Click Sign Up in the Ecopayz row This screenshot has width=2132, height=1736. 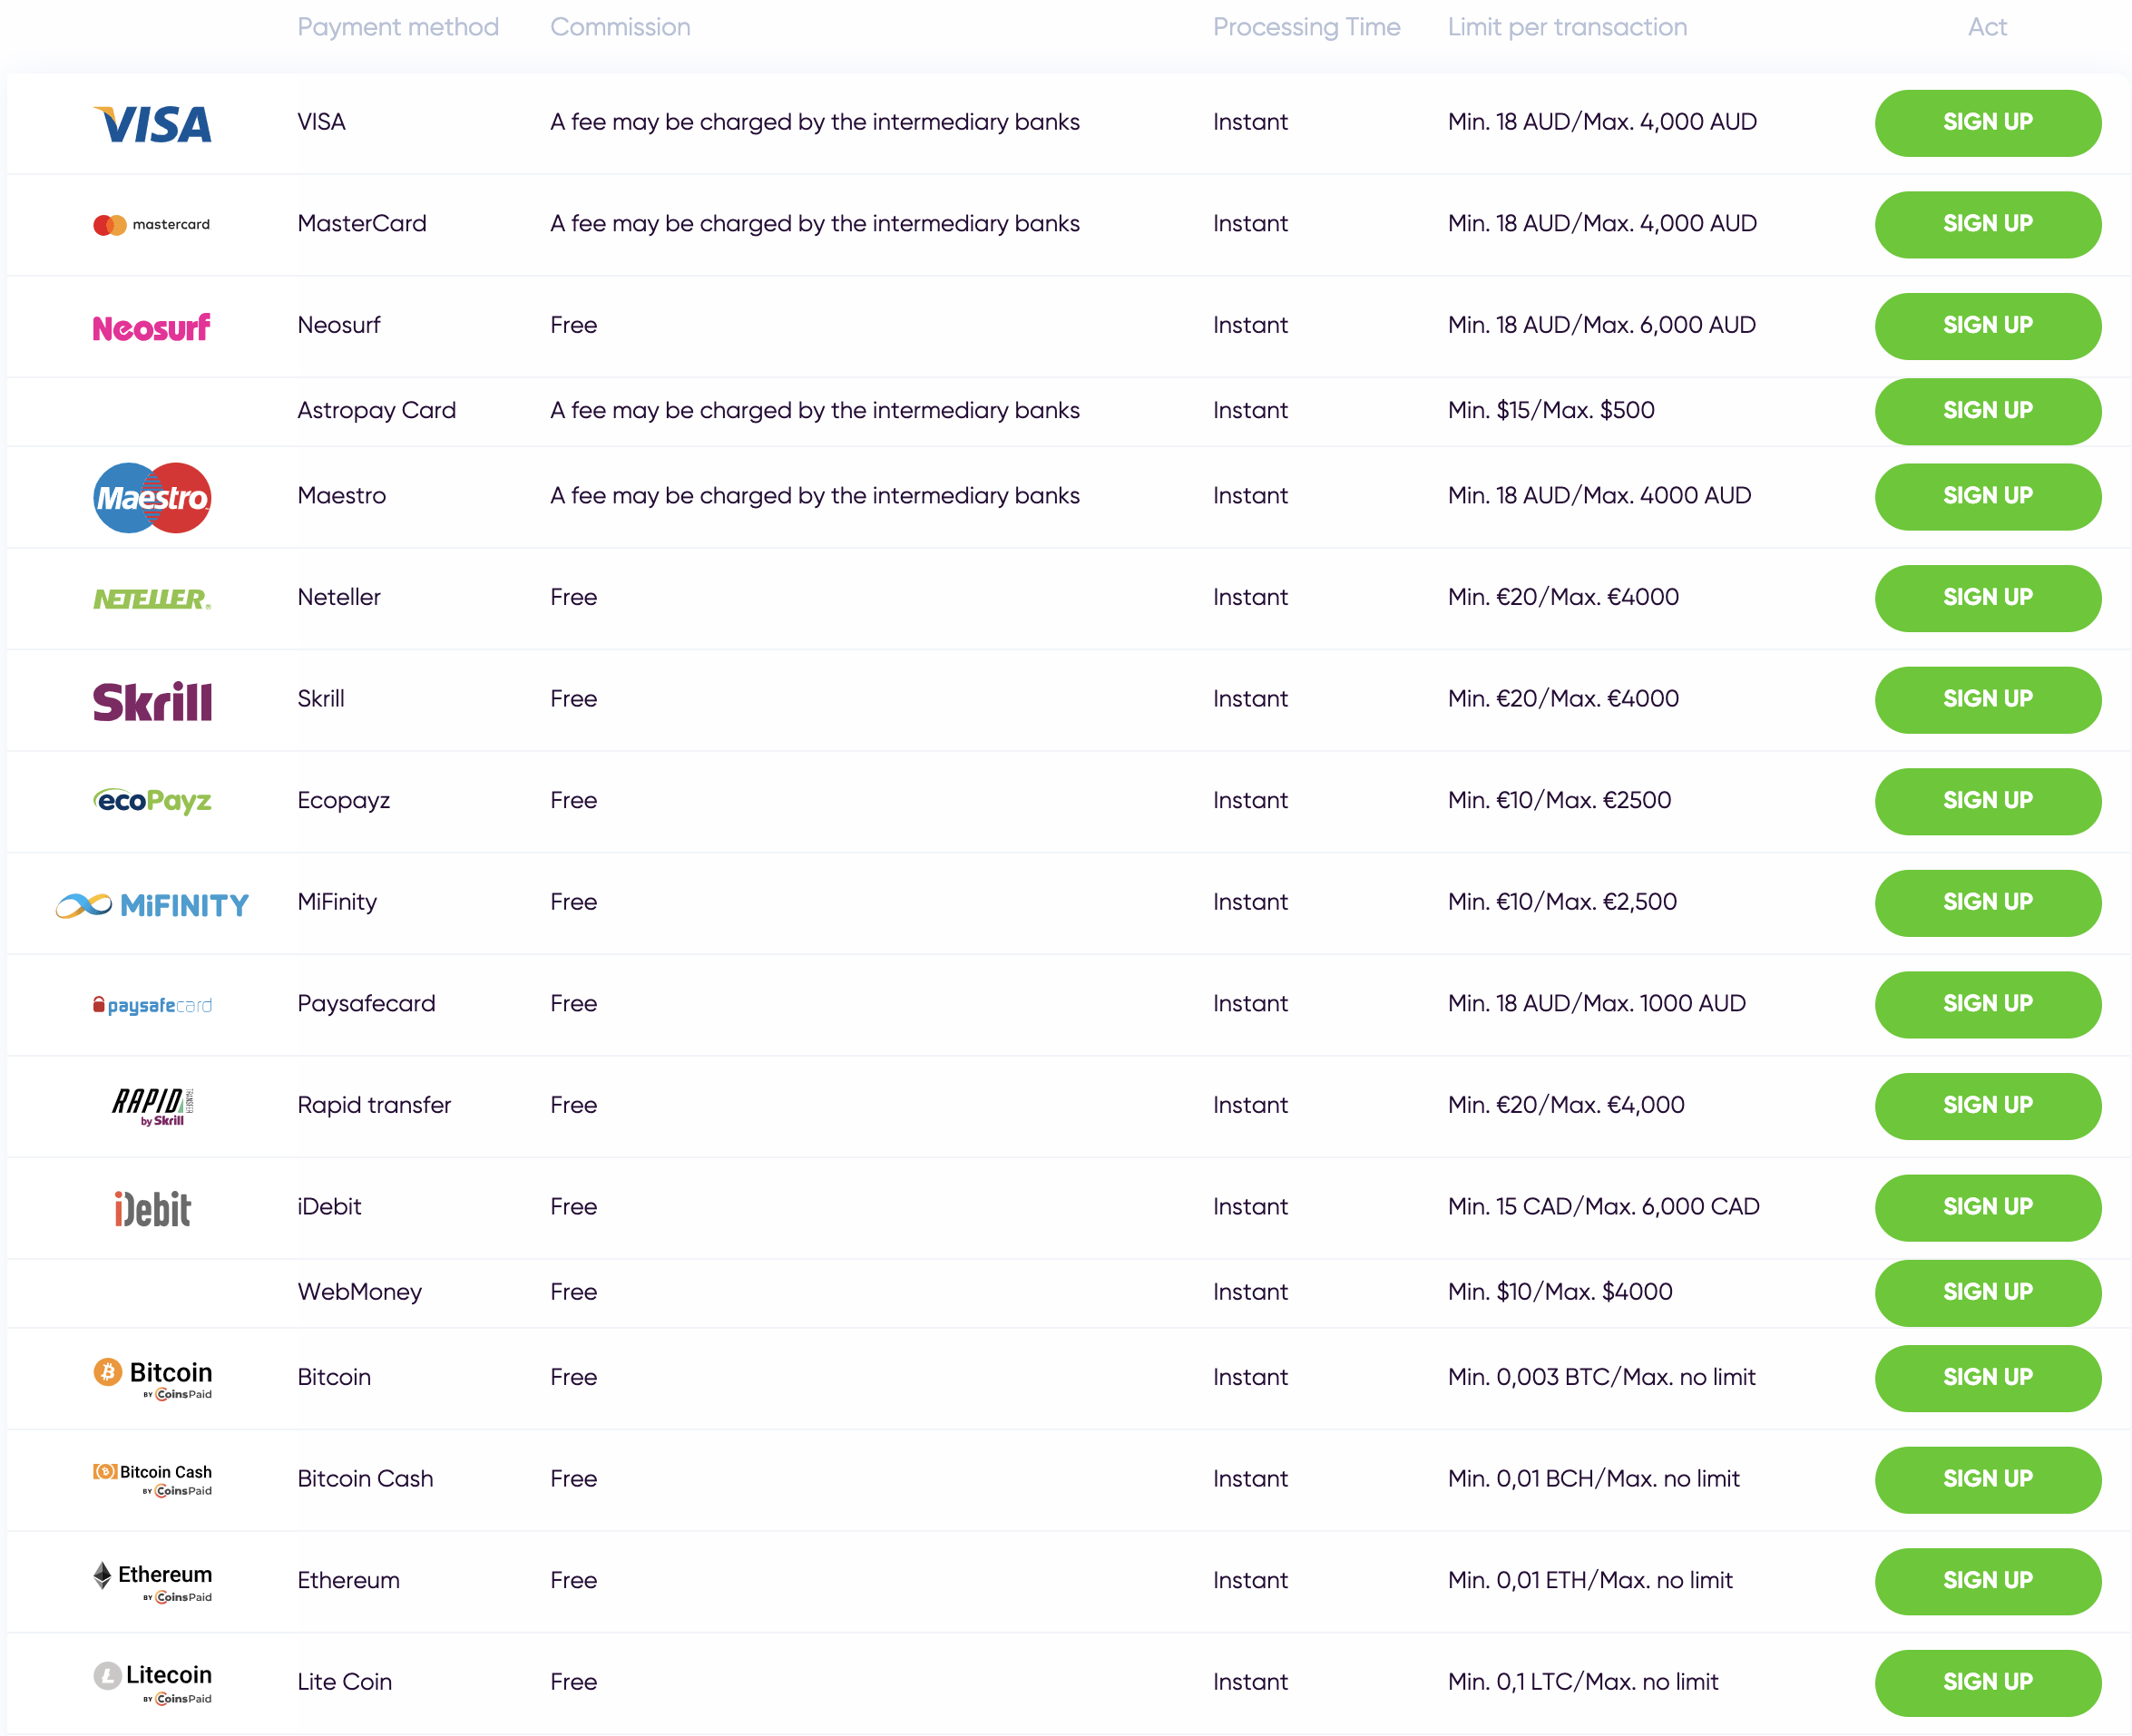point(1987,801)
